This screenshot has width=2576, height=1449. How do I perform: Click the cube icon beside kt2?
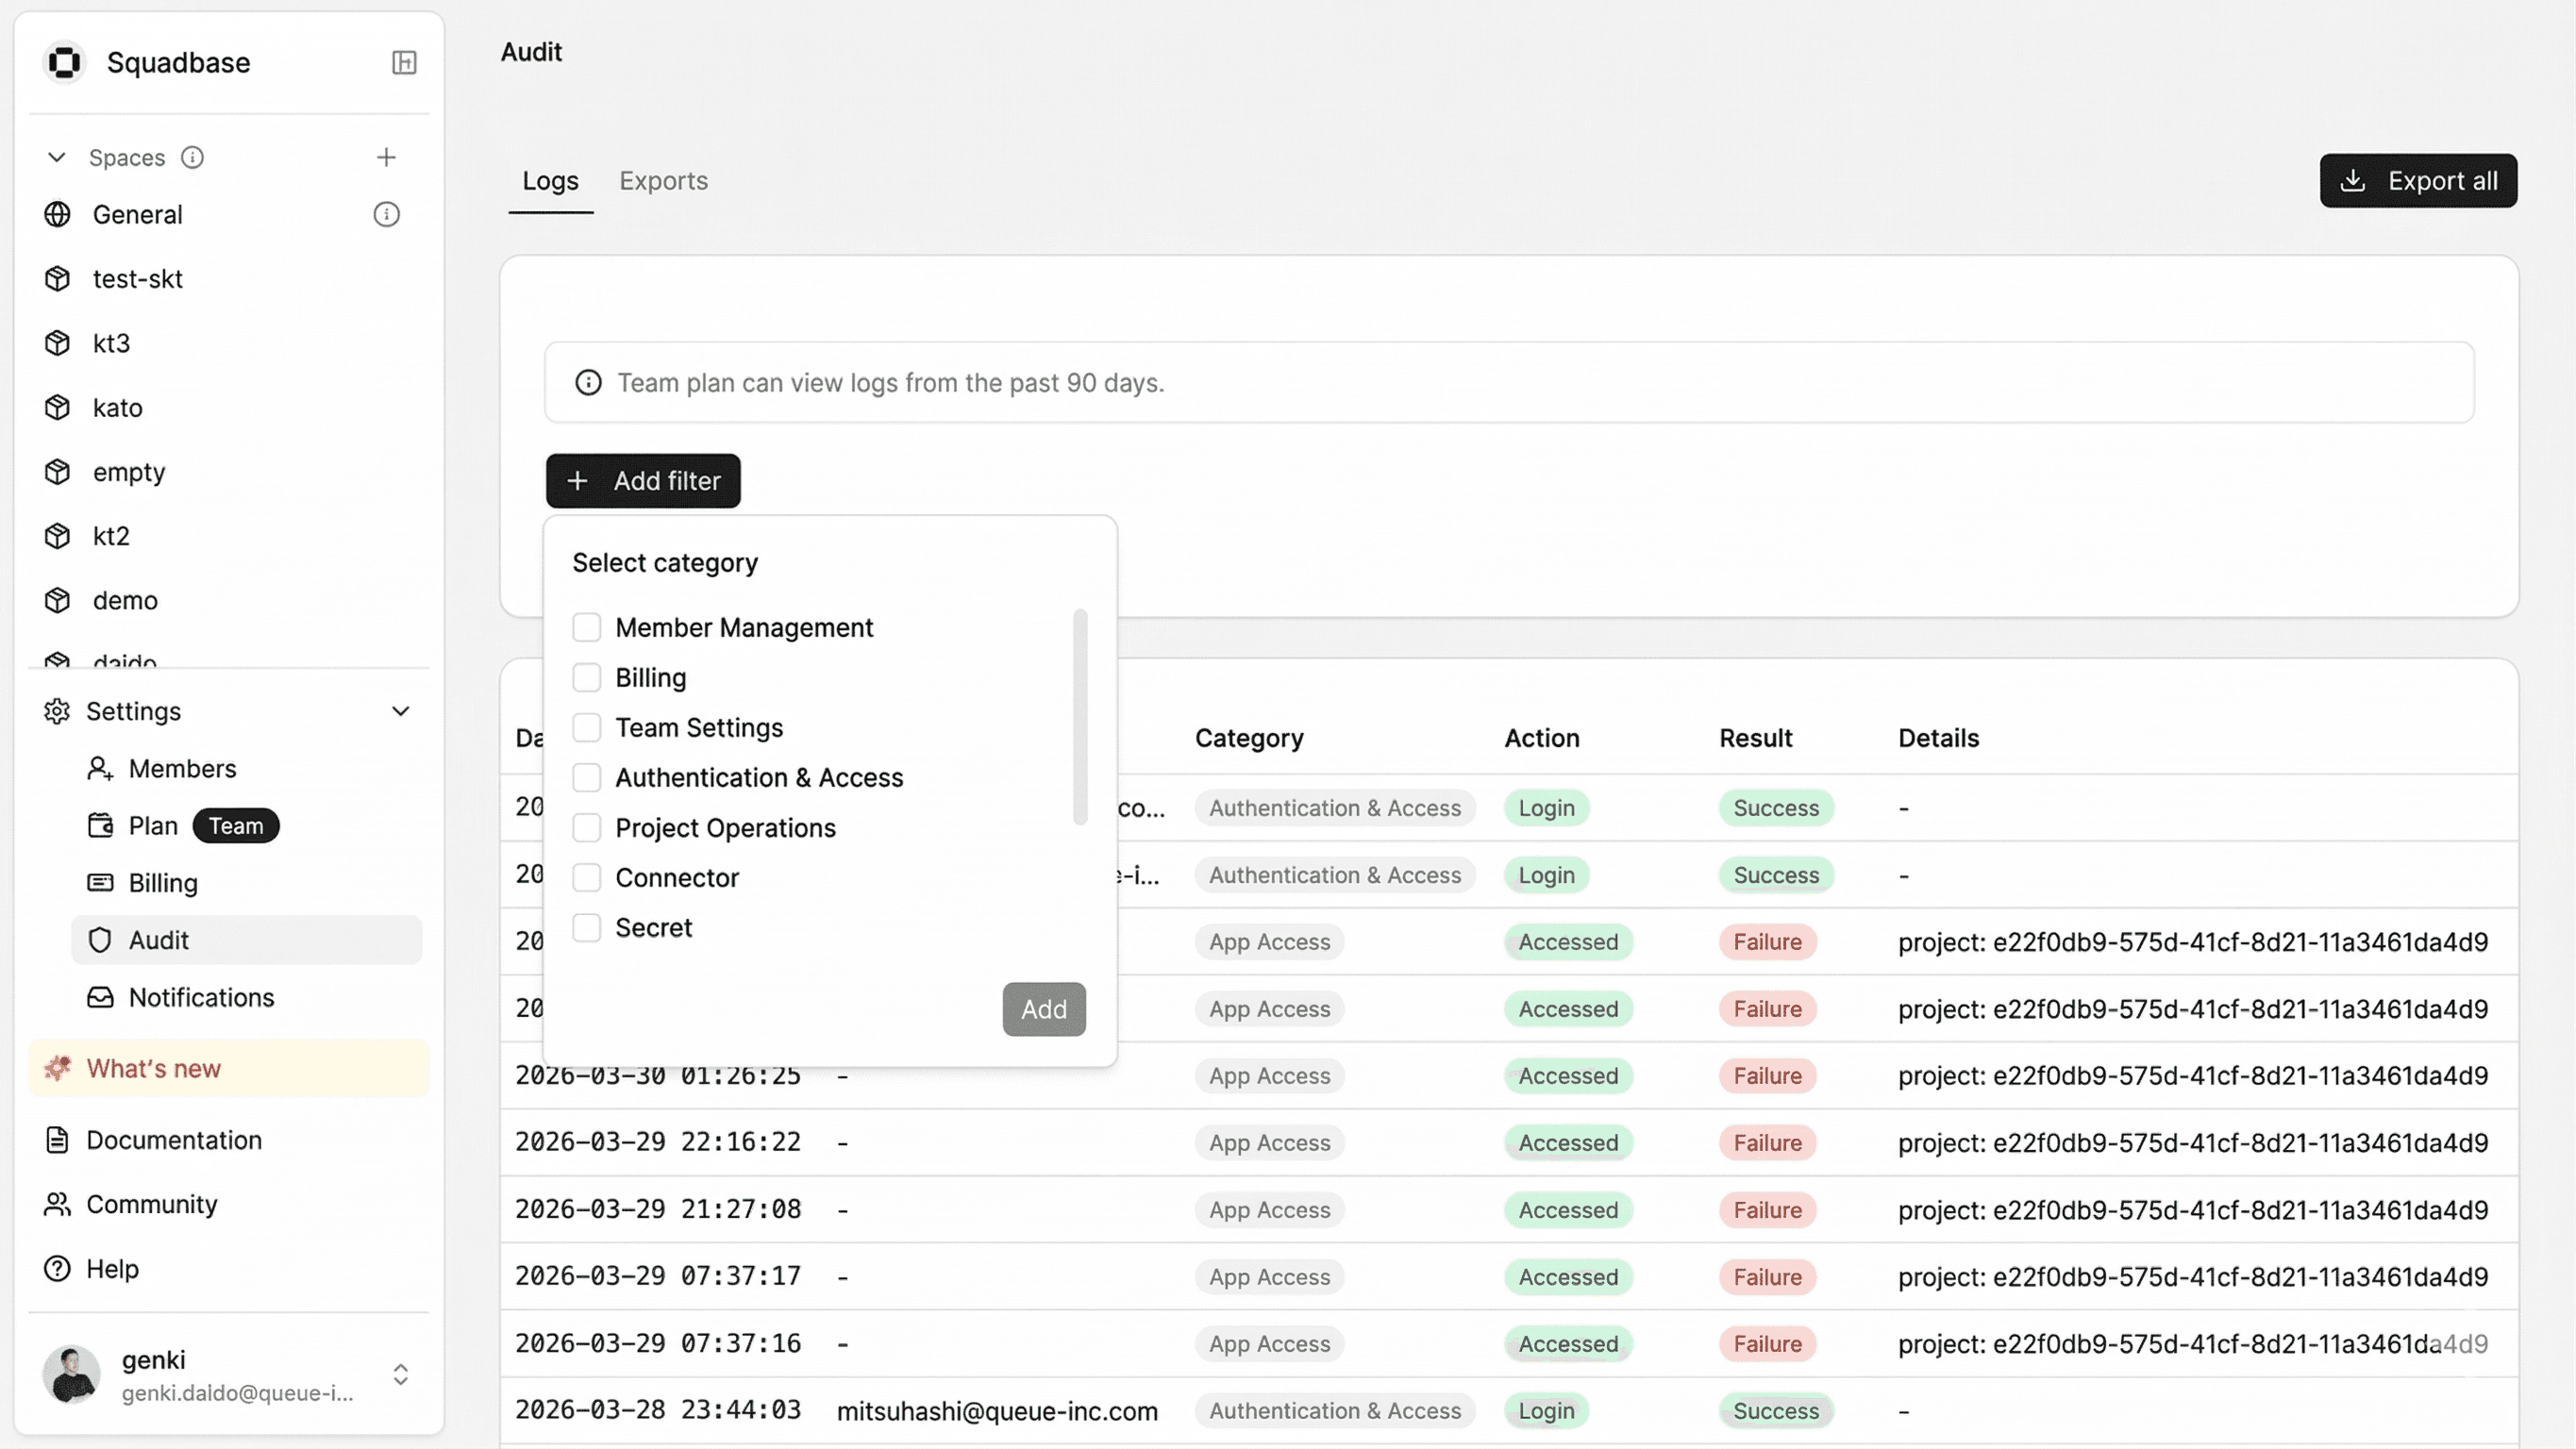pos(57,536)
